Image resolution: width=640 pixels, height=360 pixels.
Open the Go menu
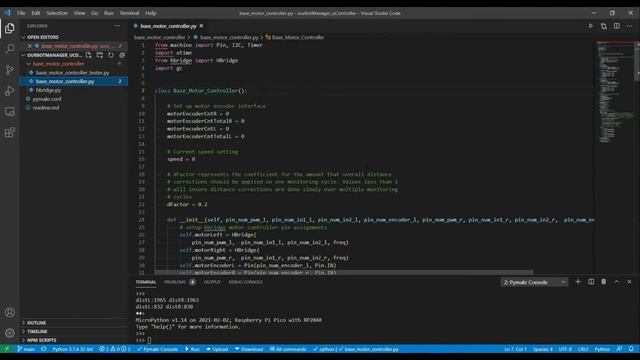95,13
